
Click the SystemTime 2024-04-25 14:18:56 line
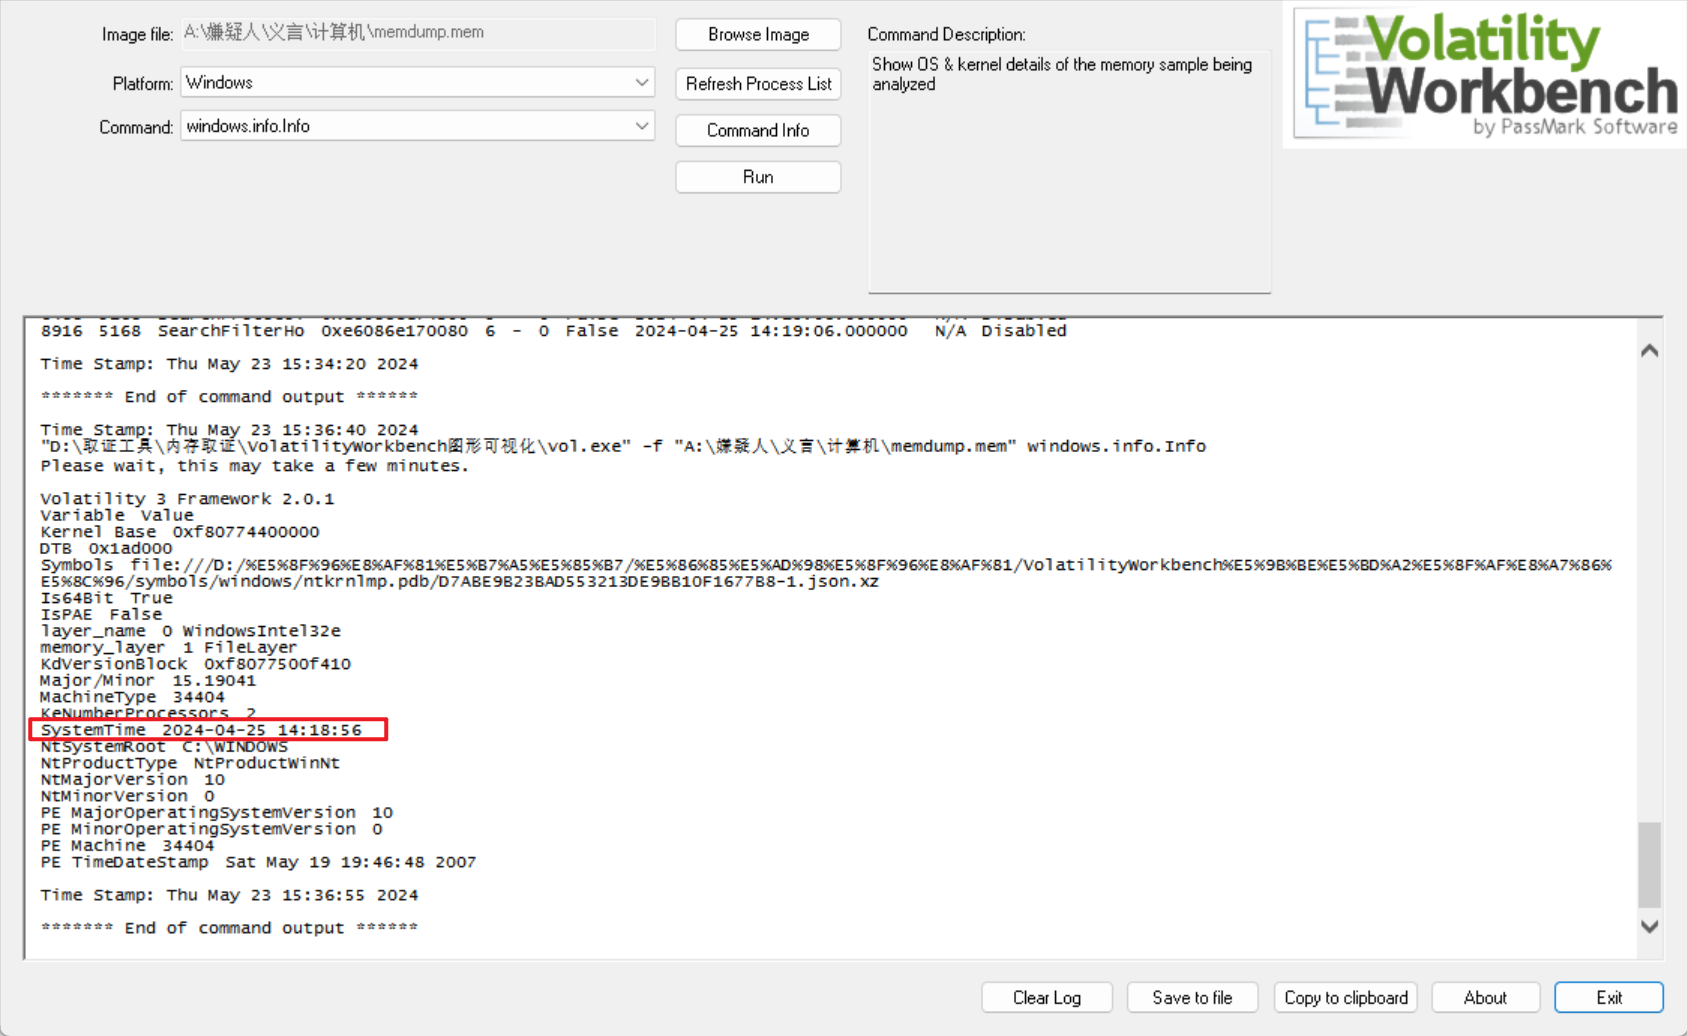pos(201,730)
